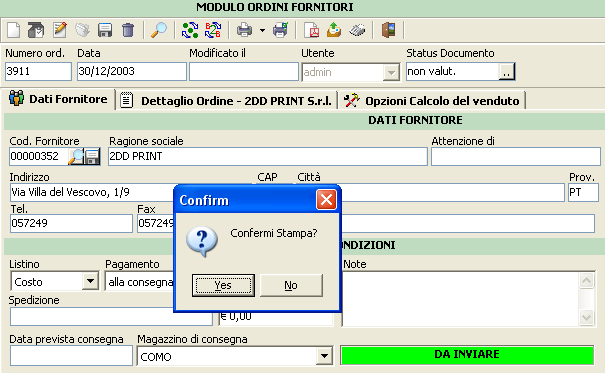Viewport: 605px width, 373px height.
Task: Click the DA INVIARE green status bar
Action: [x=467, y=354]
